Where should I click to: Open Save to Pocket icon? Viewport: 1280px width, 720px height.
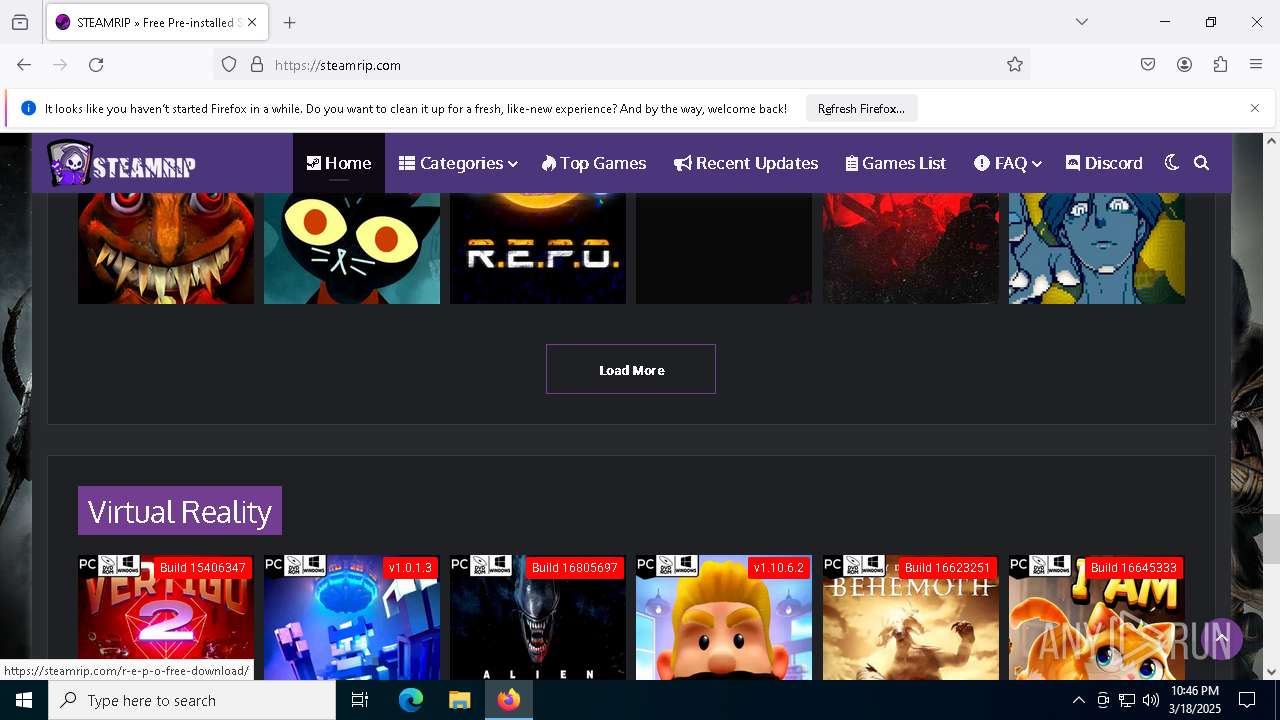click(x=1148, y=65)
